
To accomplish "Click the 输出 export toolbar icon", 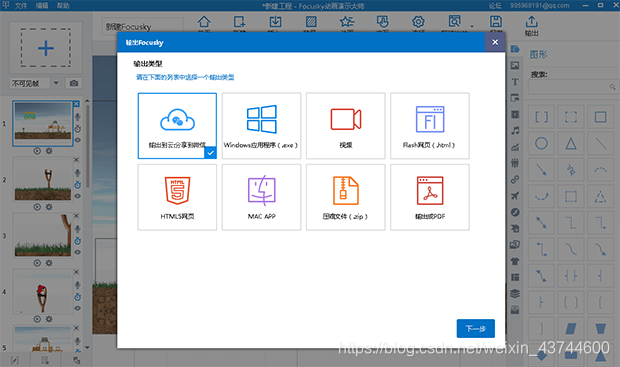I will click(531, 26).
